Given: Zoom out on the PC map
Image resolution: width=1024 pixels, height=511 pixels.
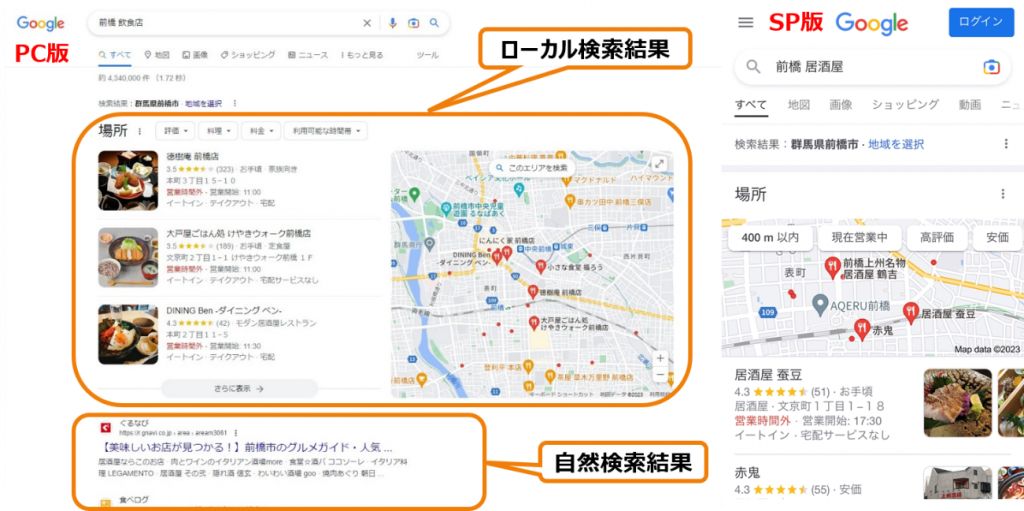Looking at the screenshot, I should pyautogui.click(x=660, y=375).
